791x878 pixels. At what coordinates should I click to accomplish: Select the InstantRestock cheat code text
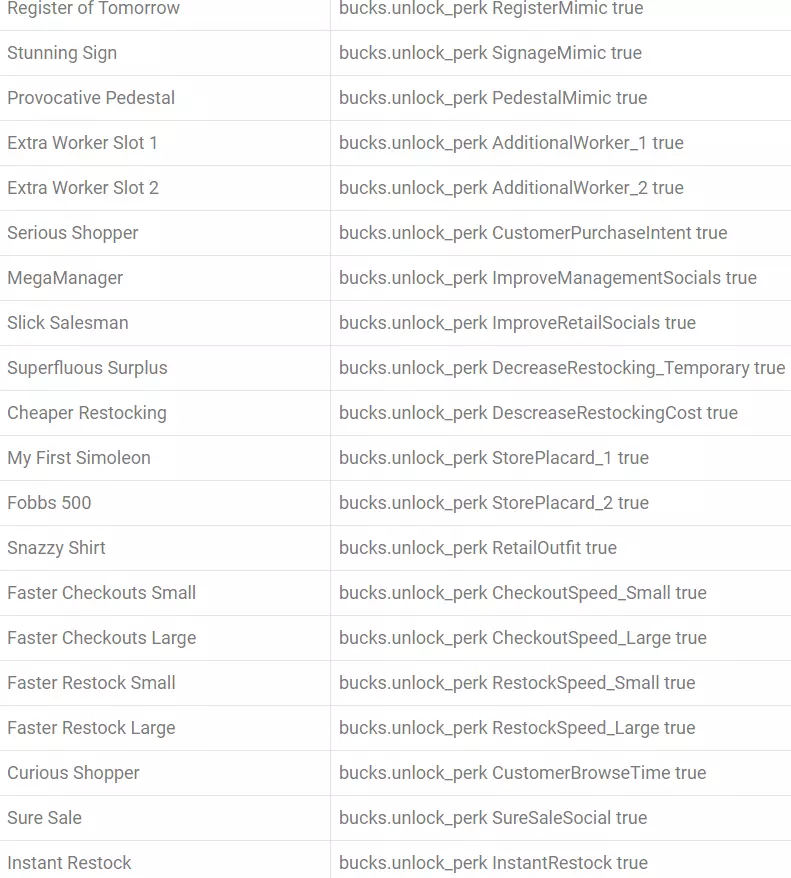pos(493,863)
